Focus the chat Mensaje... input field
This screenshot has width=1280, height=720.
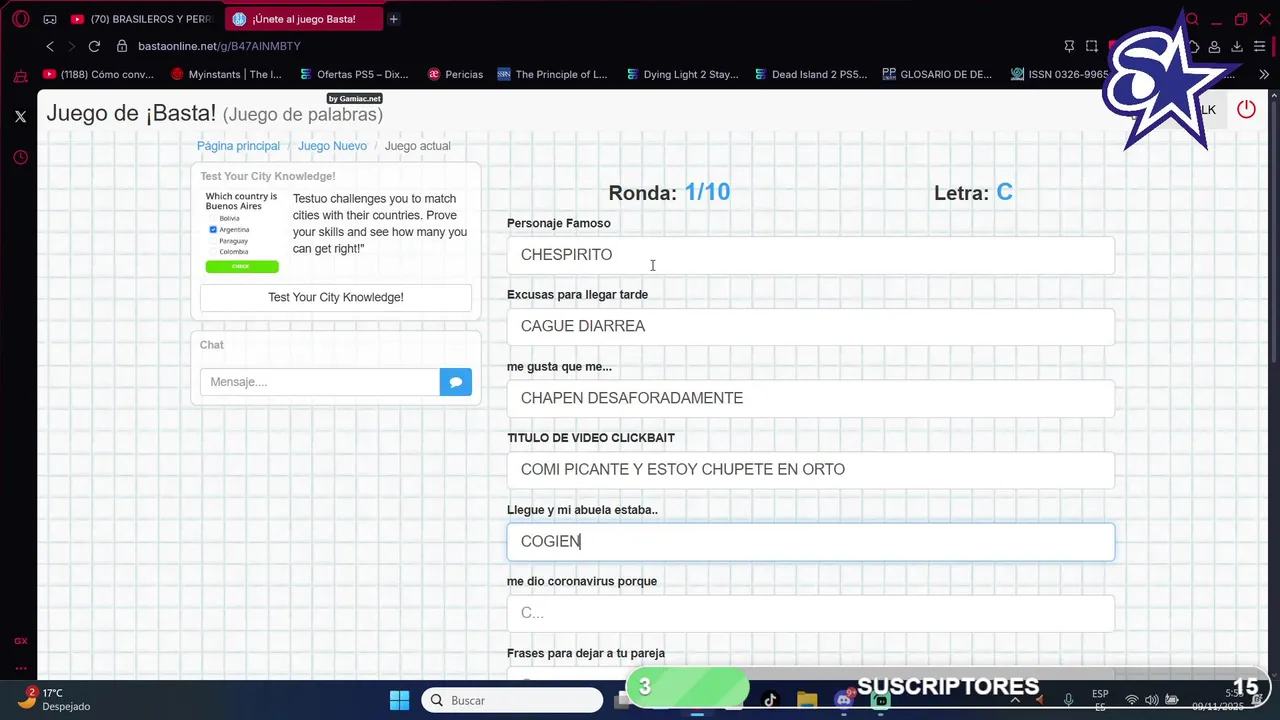click(319, 382)
